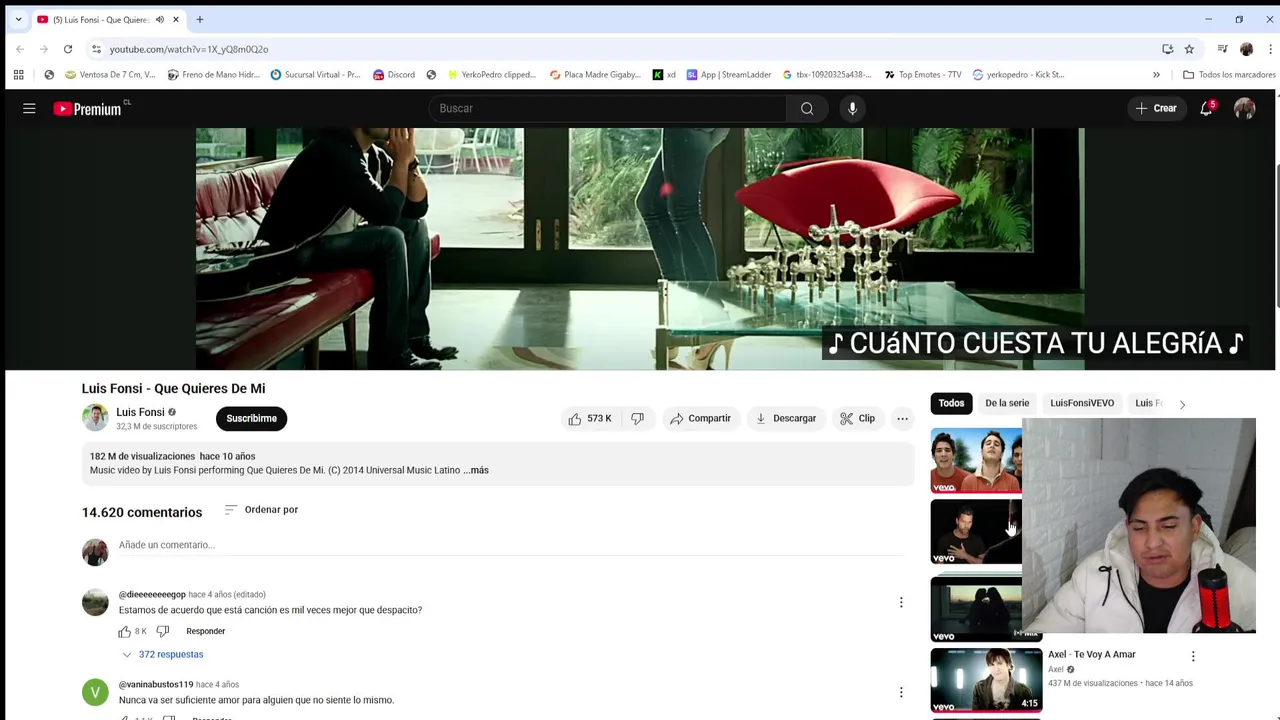
Task: Open @vaninabustos119 profile avatar
Action: click(x=95, y=692)
